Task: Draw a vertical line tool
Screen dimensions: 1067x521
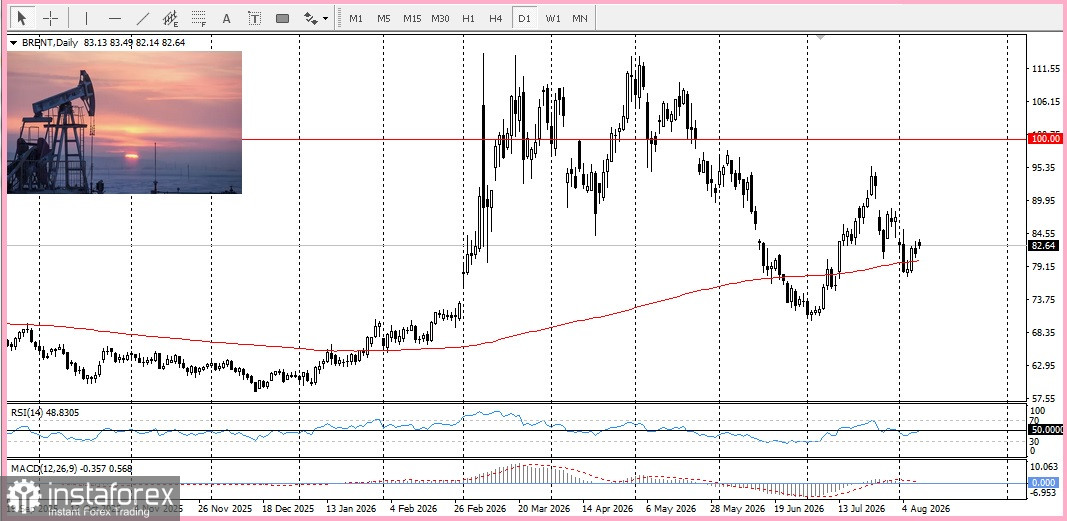Action: click(x=86, y=18)
